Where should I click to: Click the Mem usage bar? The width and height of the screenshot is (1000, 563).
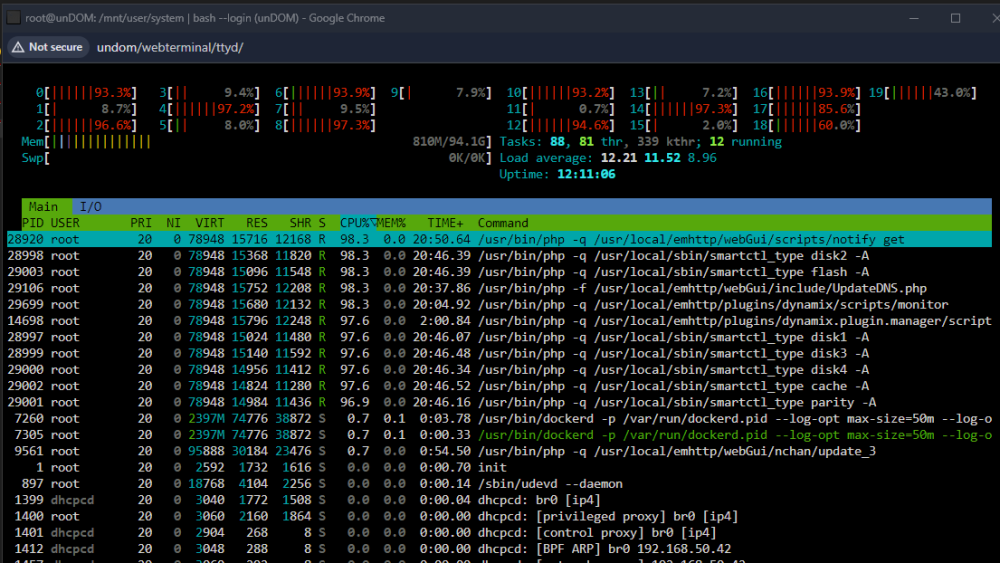click(x=256, y=142)
